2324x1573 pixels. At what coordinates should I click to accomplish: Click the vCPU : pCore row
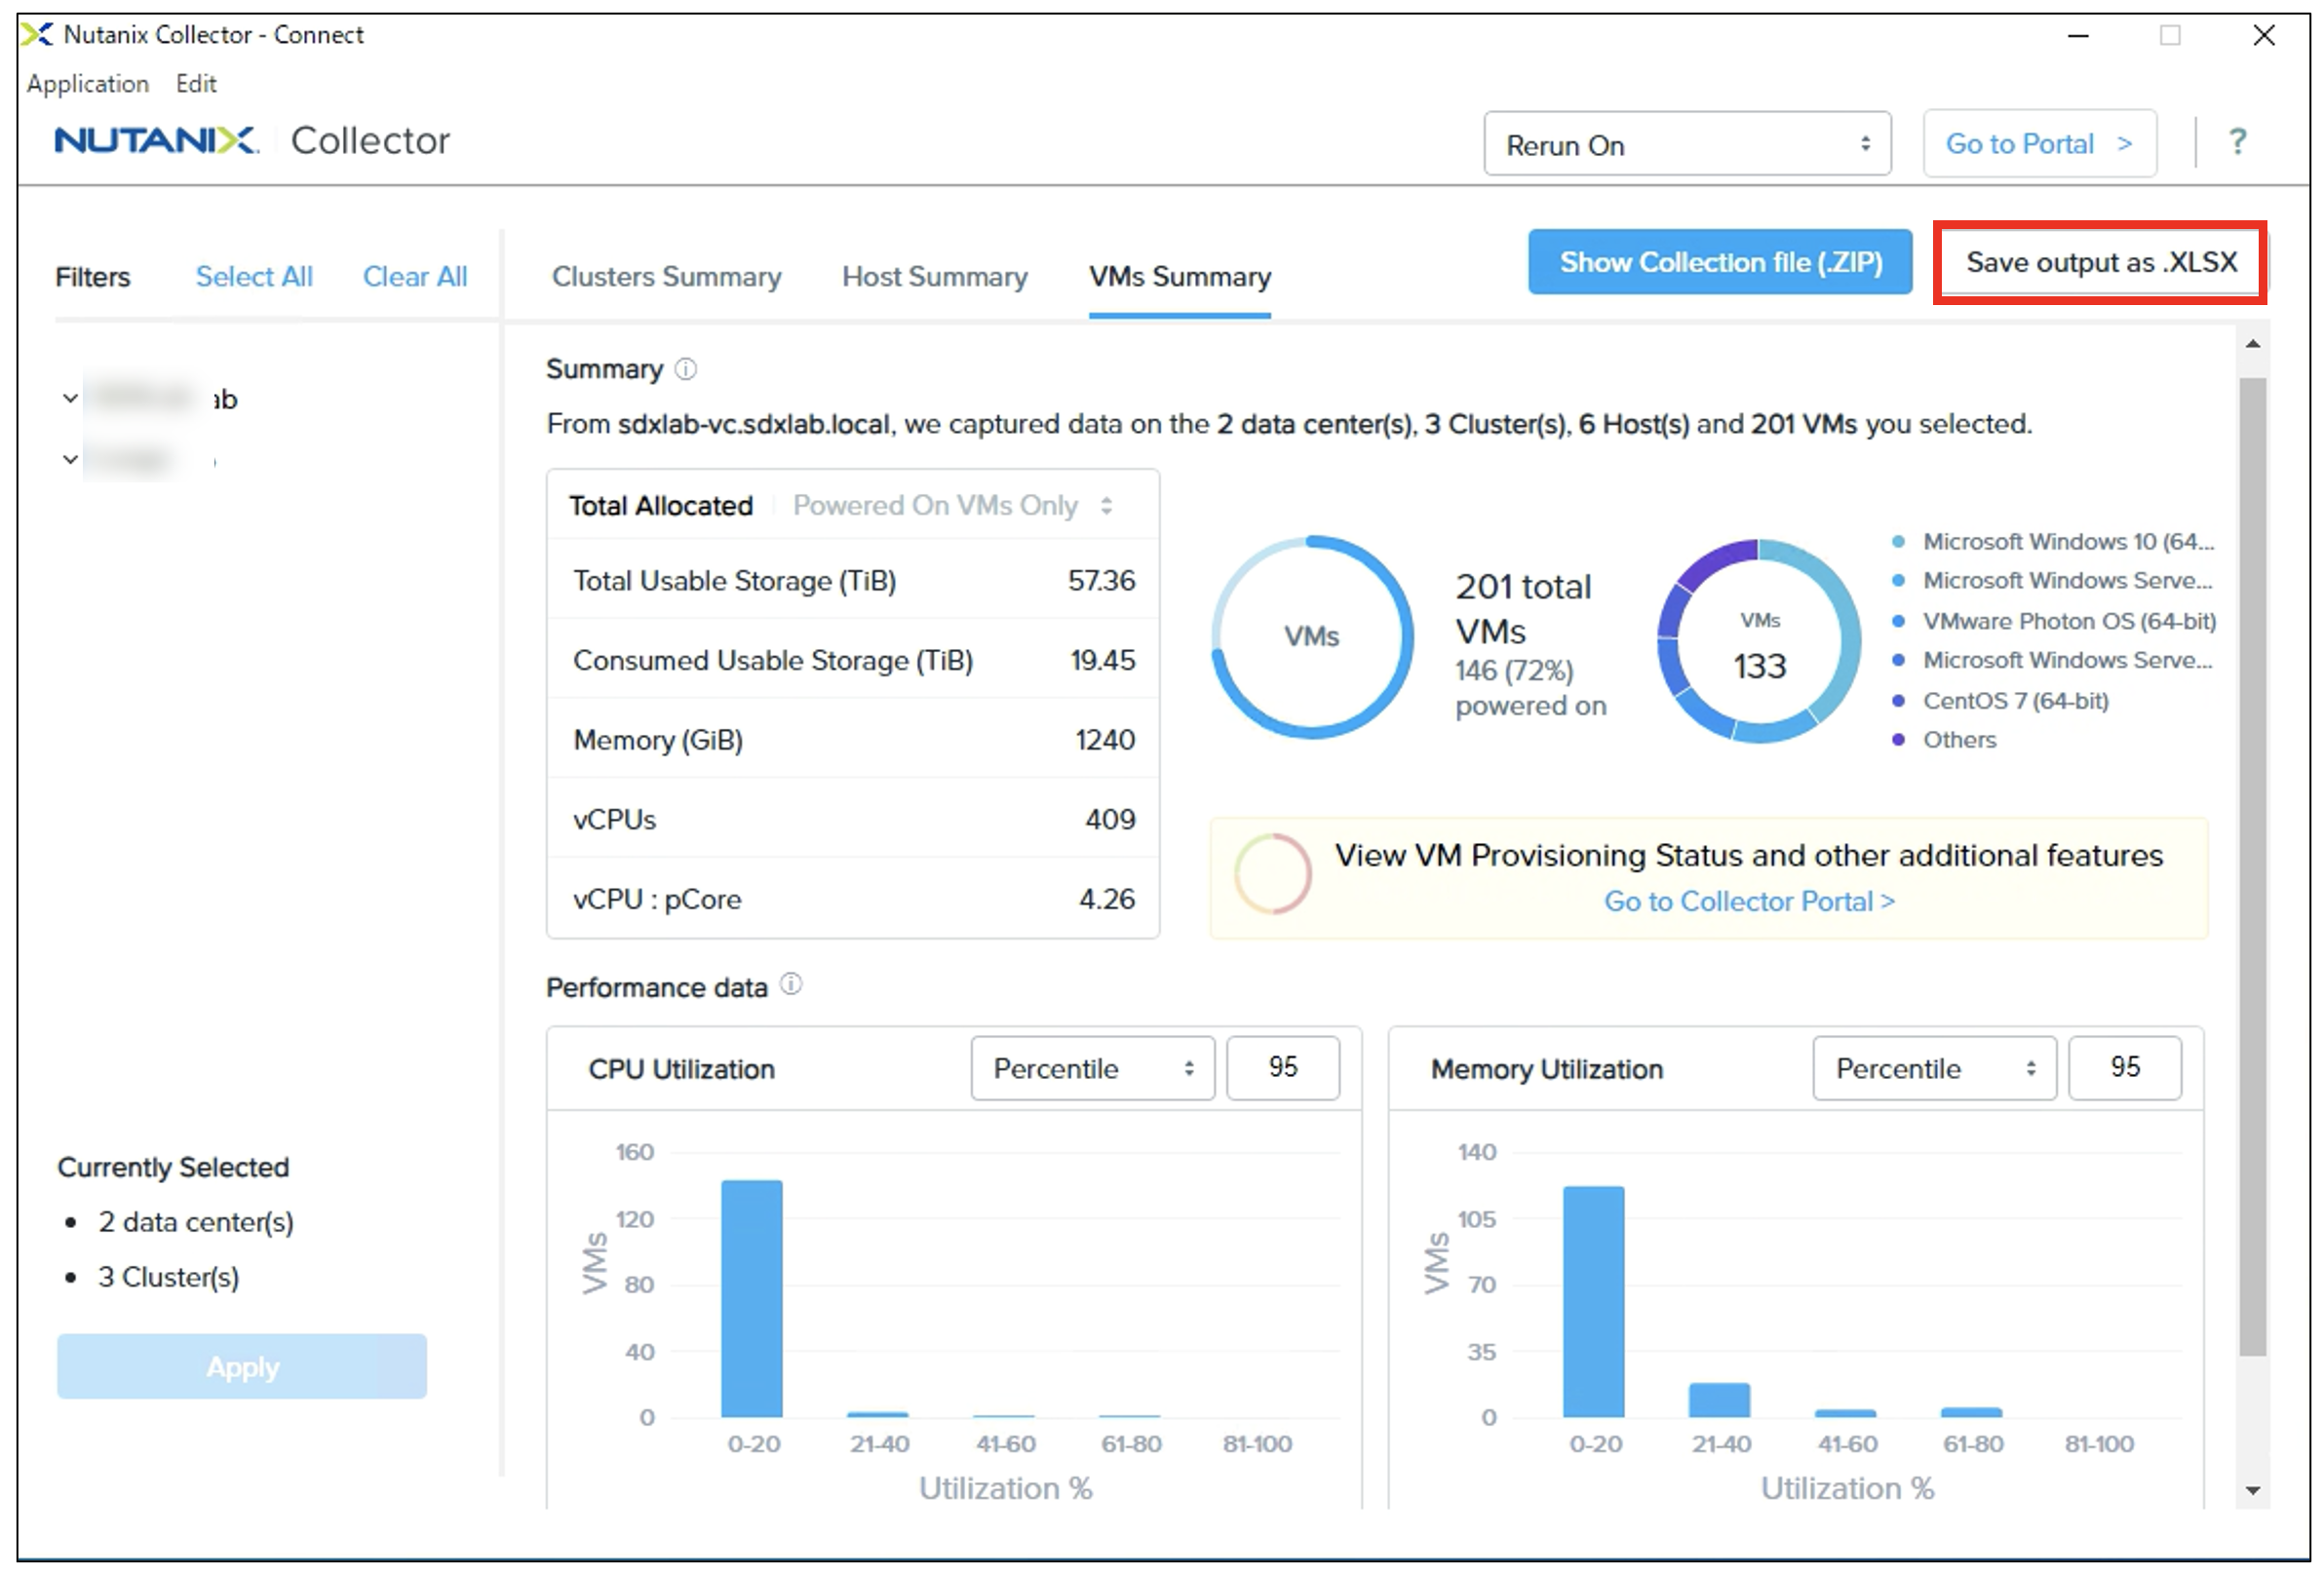(853, 899)
